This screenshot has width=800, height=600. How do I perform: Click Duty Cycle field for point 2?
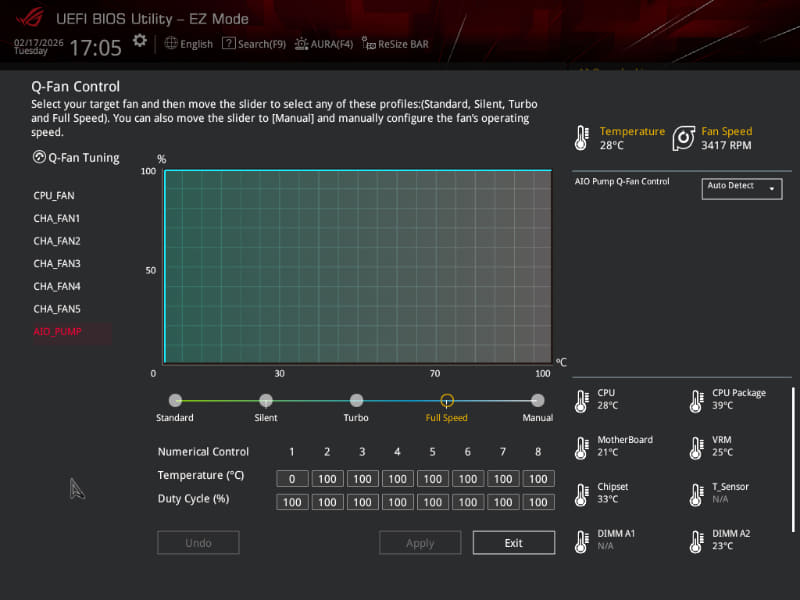point(327,502)
